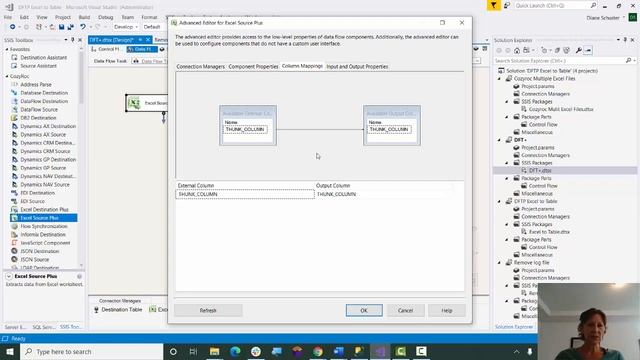Click Task View taskbar icon
The width and height of the screenshot is (640, 360).
click(x=193, y=351)
